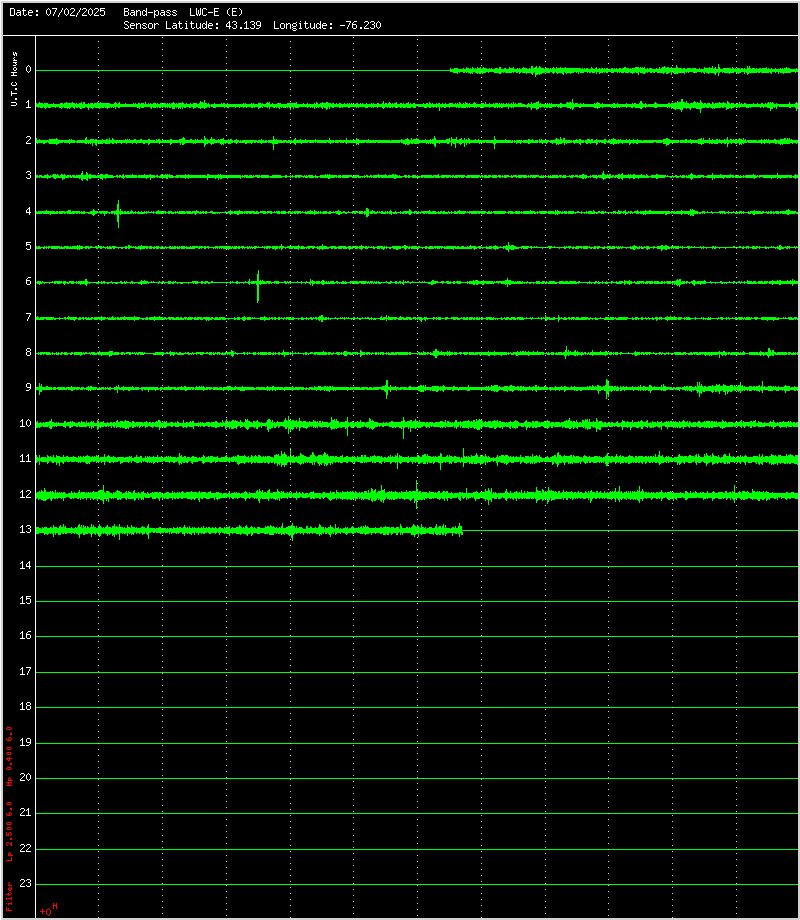Screen dimensions: 800x920
Task: Click the "LWC-E (E)" station label
Action: [x=216, y=12]
